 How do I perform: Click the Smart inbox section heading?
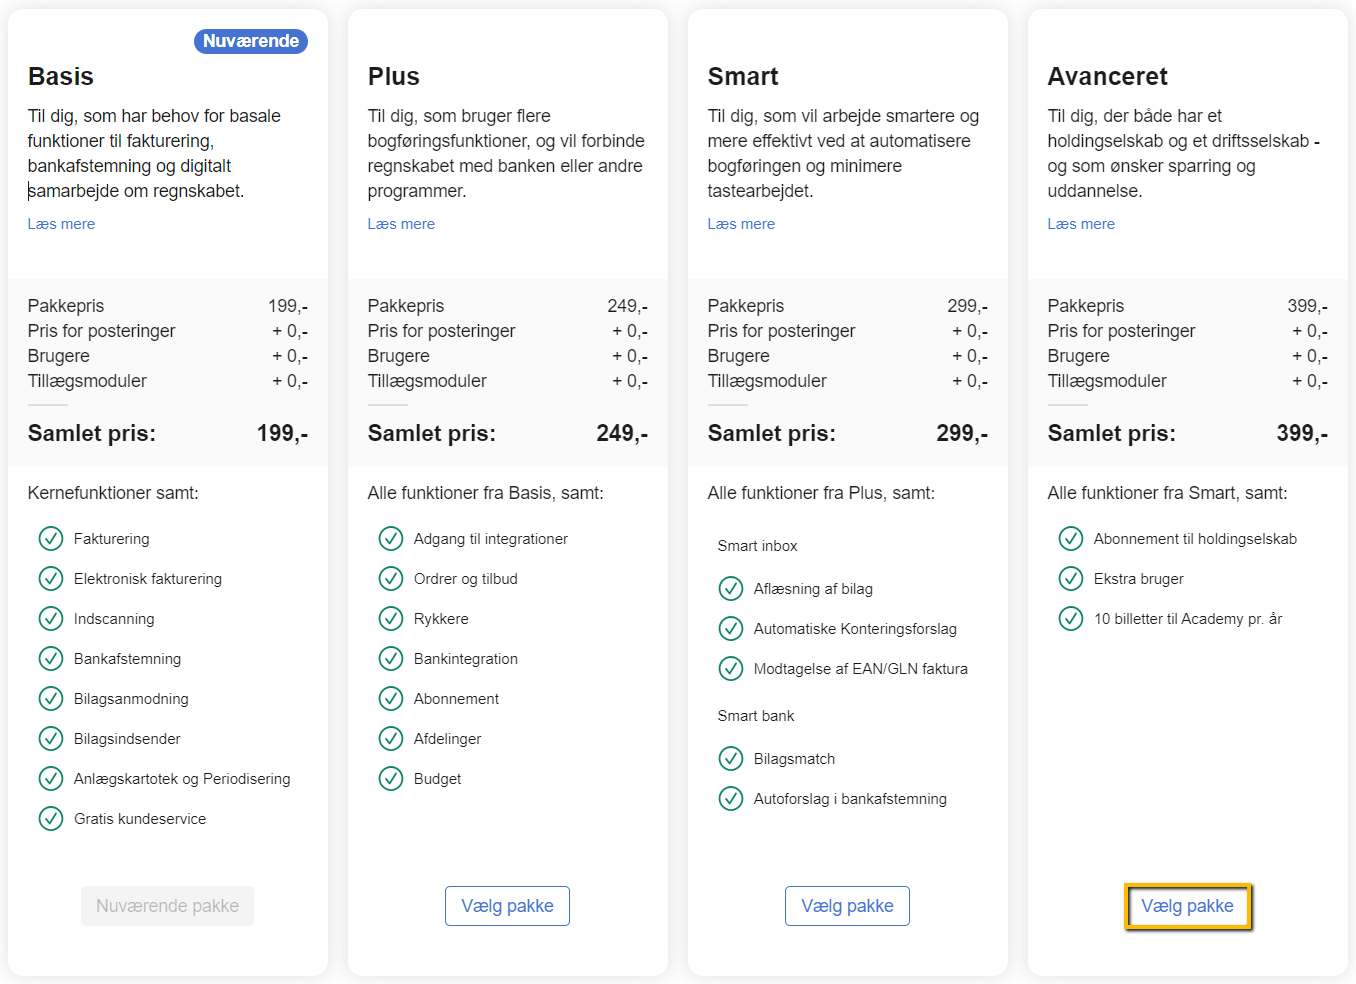pos(757,546)
